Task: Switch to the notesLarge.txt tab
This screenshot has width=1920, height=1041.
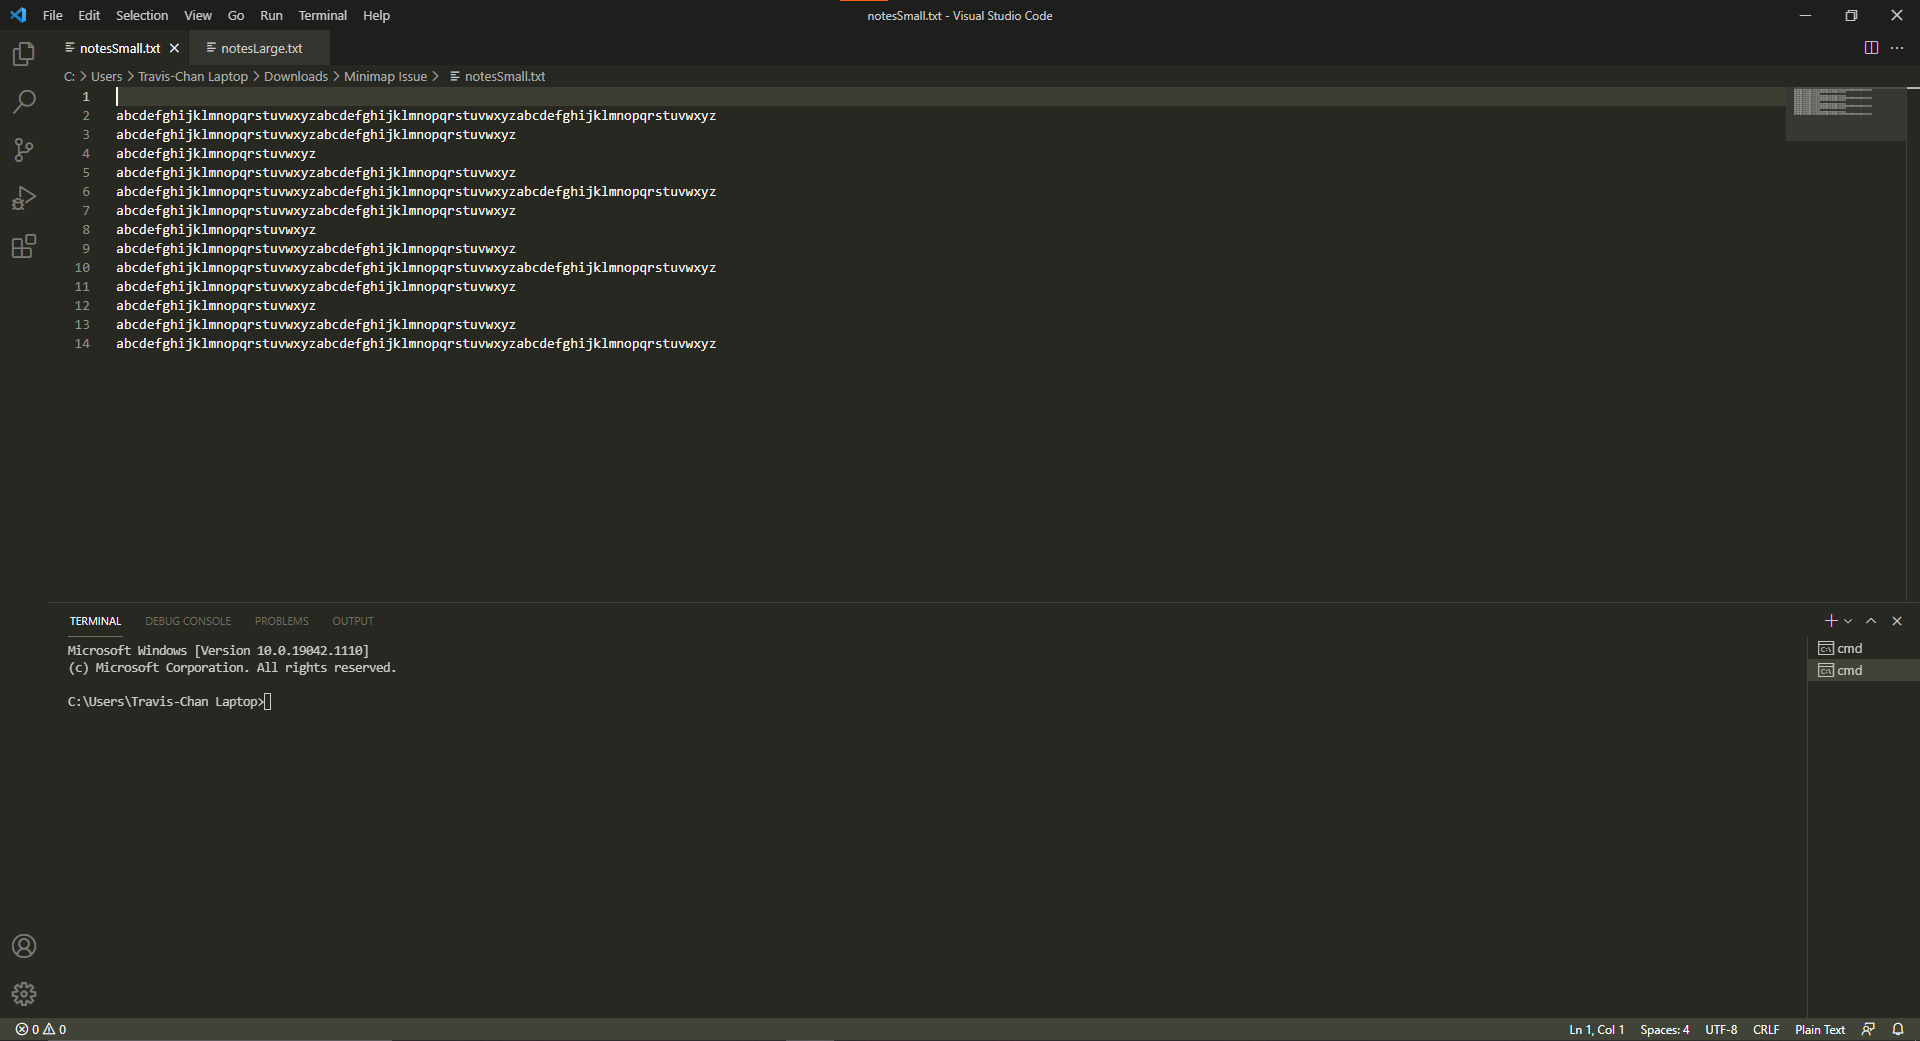Action: [x=260, y=47]
